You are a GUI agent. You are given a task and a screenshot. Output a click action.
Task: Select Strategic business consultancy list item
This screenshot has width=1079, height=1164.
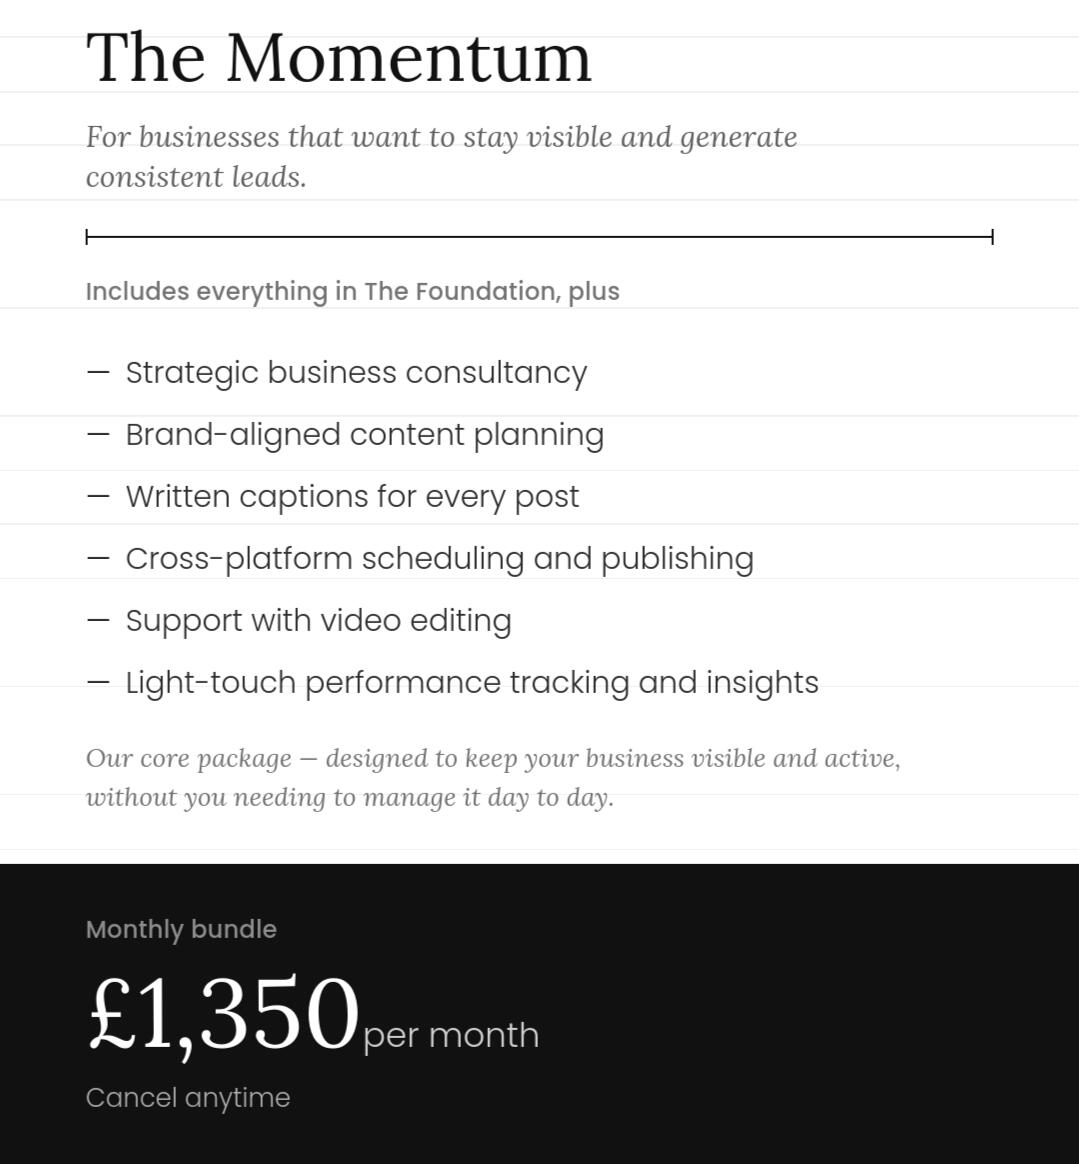[356, 373]
